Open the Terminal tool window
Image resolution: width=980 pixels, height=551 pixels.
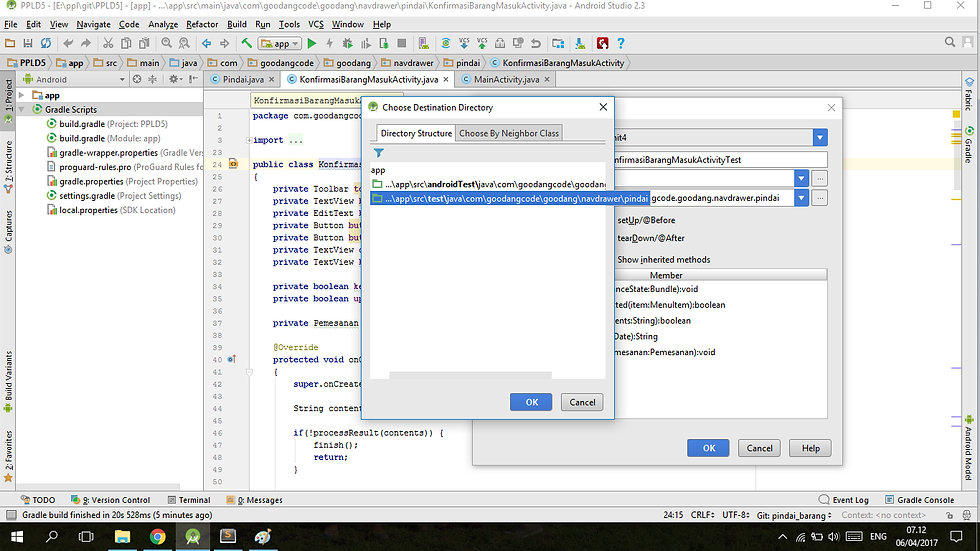tap(189, 500)
